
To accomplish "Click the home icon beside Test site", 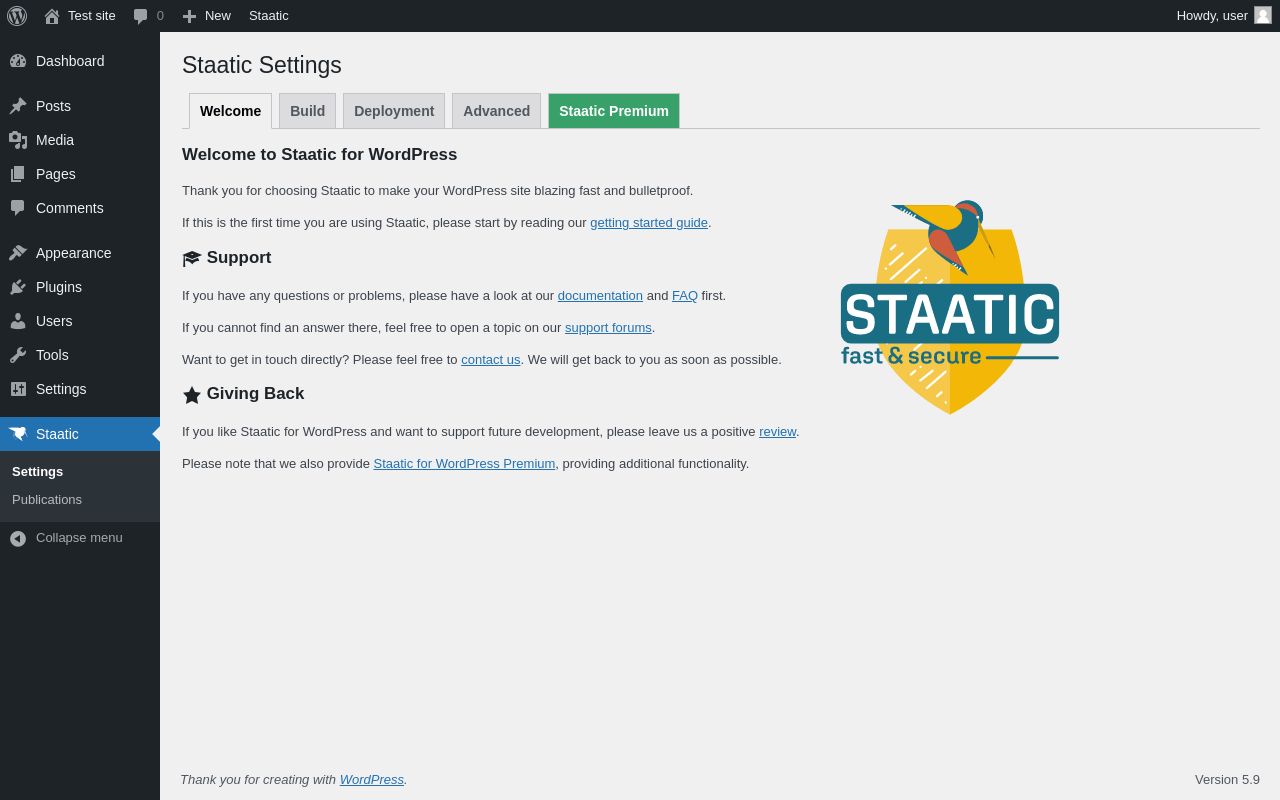I will [x=52, y=16].
